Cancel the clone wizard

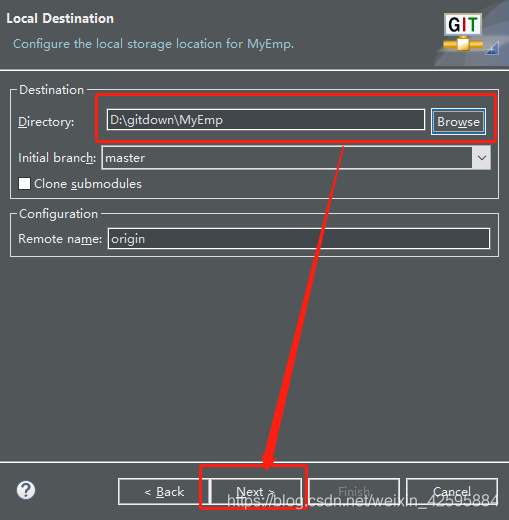click(452, 492)
